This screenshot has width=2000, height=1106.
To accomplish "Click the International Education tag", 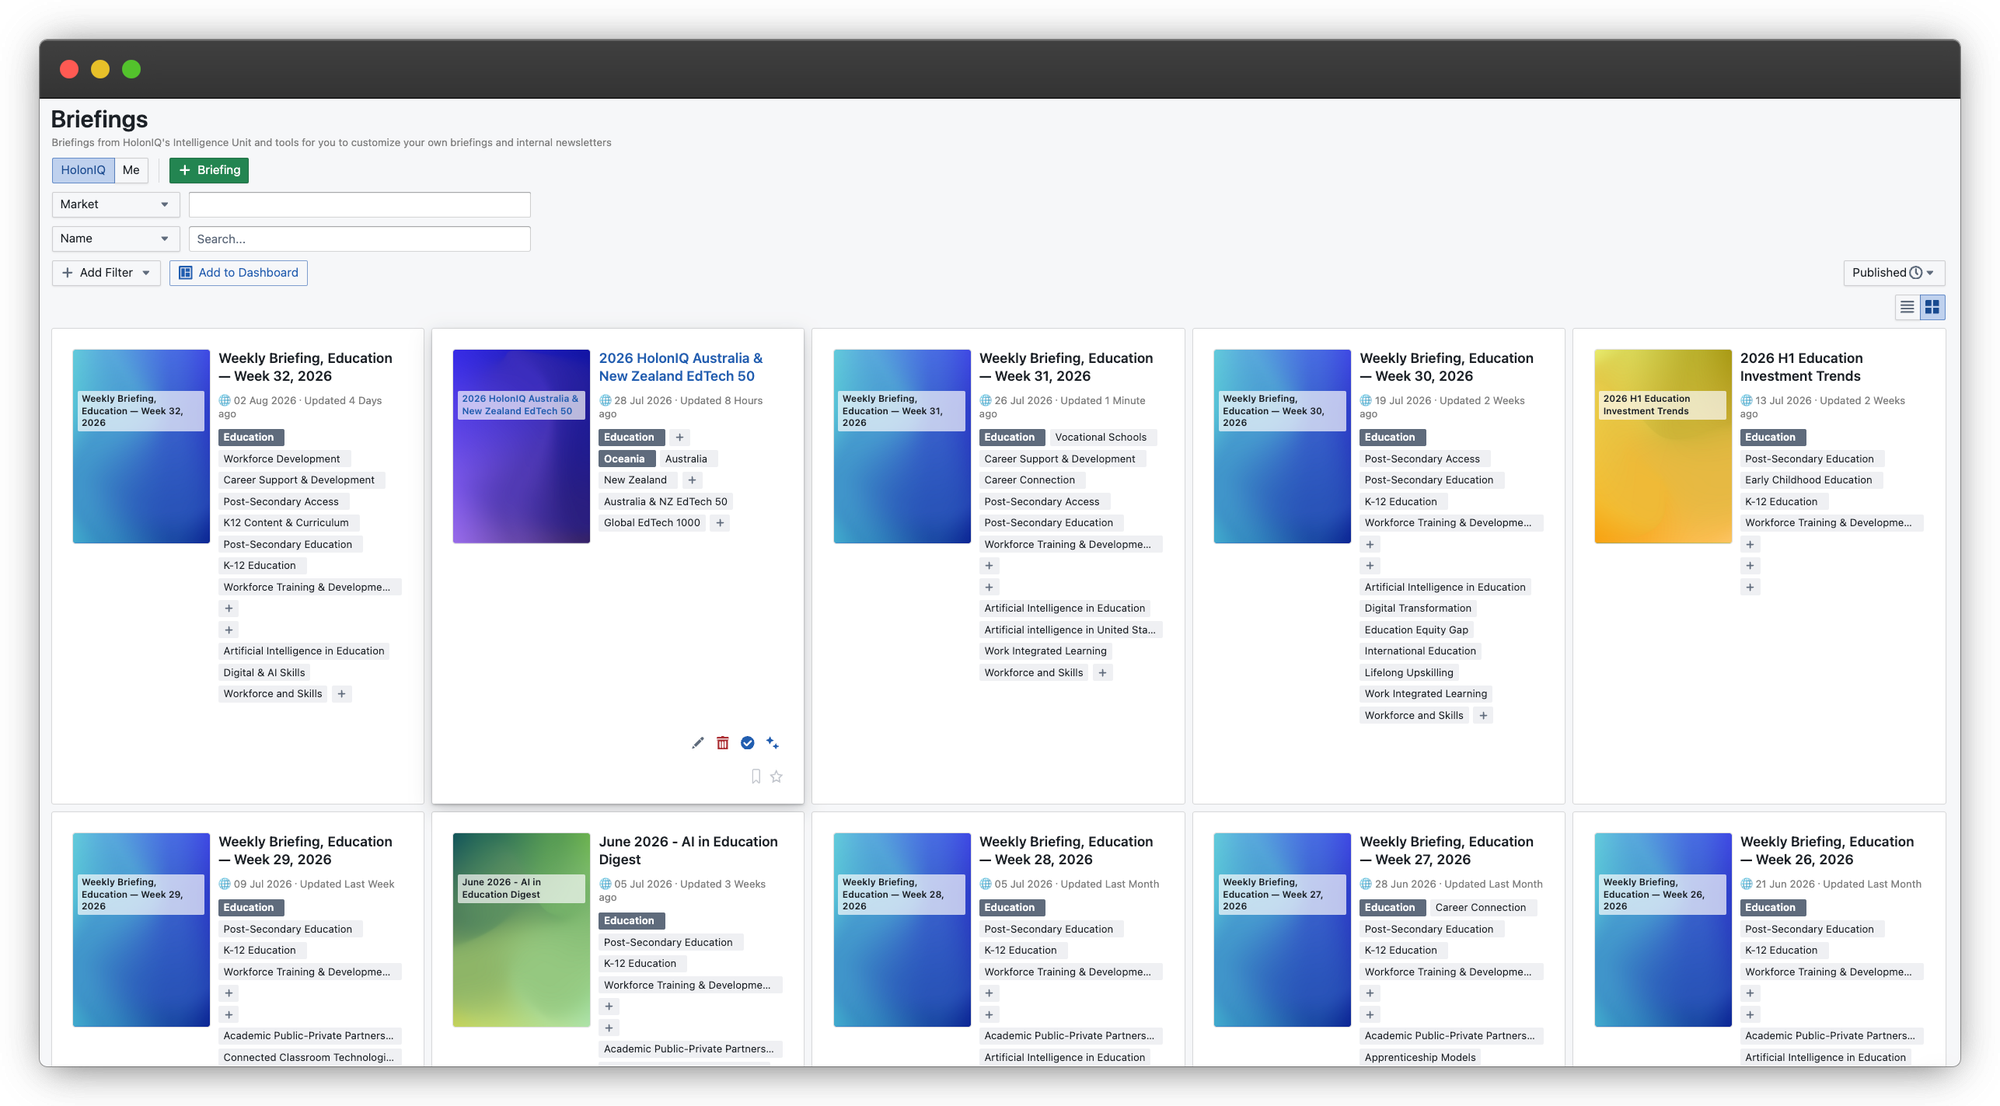I will click(1420, 651).
